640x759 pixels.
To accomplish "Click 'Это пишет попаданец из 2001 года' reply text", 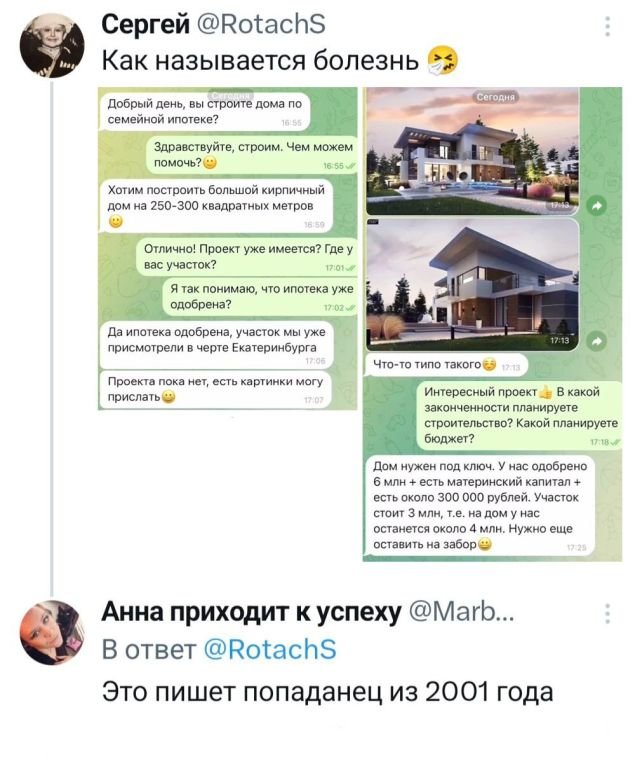I will coord(328,691).
